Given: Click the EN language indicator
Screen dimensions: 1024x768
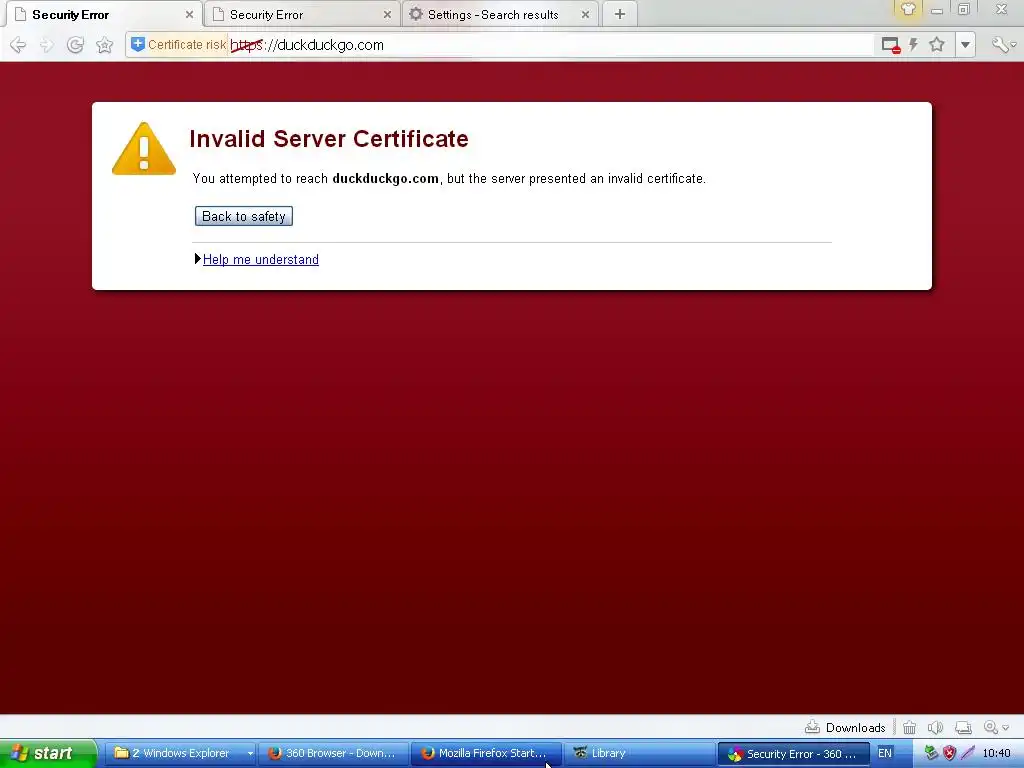Looking at the screenshot, I should point(885,753).
